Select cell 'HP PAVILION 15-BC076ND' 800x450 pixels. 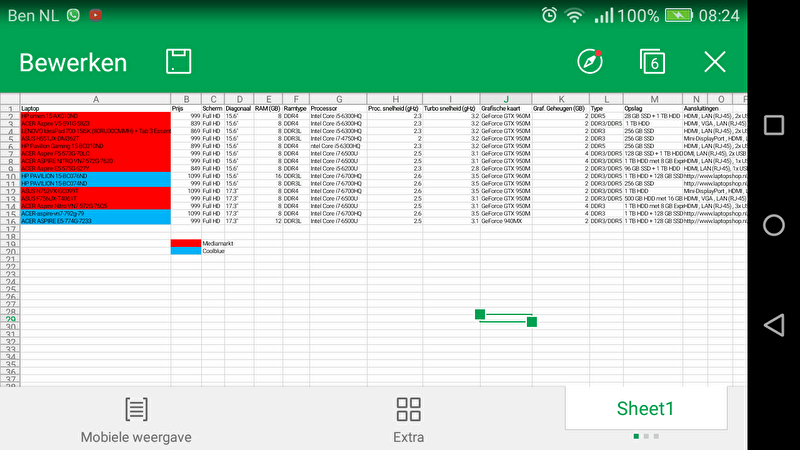tap(95, 176)
